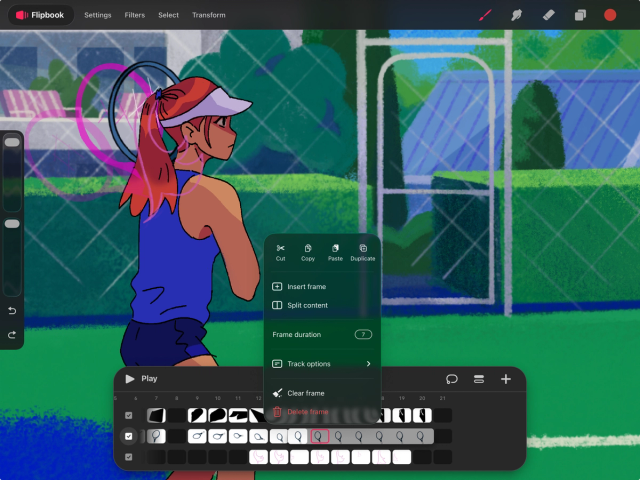Viewport: 640px width, 480px height.
Task: Redo the last action
Action: tap(12, 335)
